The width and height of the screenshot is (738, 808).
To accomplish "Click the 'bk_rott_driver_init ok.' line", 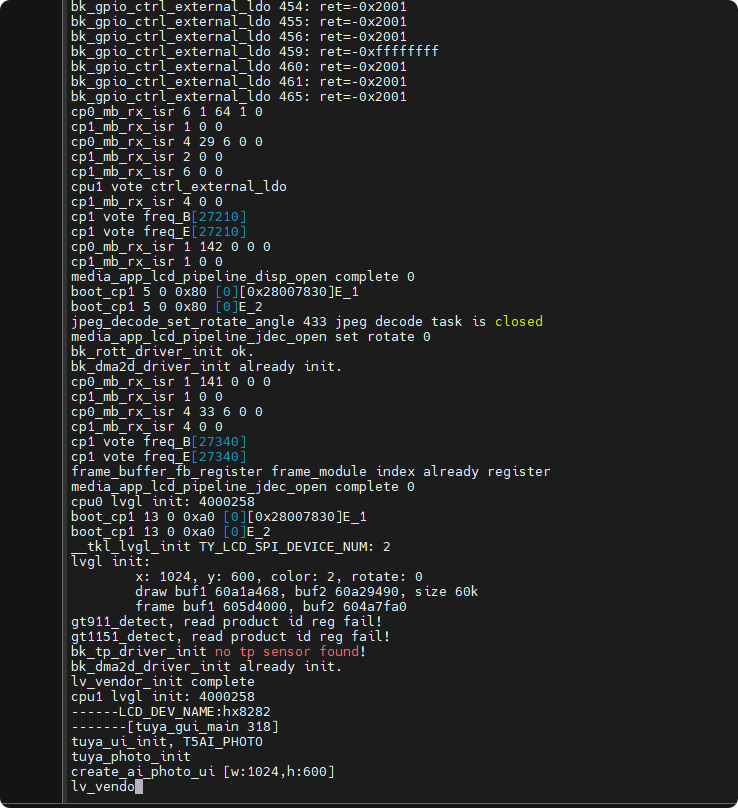I will pyautogui.click(x=162, y=351).
